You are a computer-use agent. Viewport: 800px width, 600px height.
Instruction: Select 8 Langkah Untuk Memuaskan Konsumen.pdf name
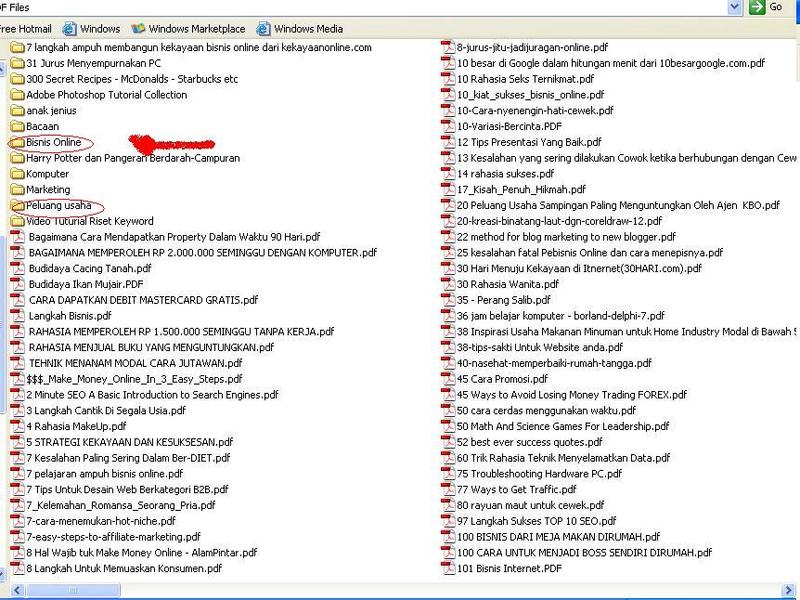tap(124, 568)
